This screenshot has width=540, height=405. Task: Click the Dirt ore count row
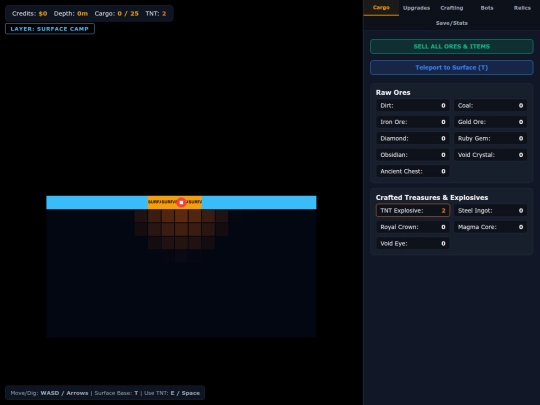pos(413,106)
